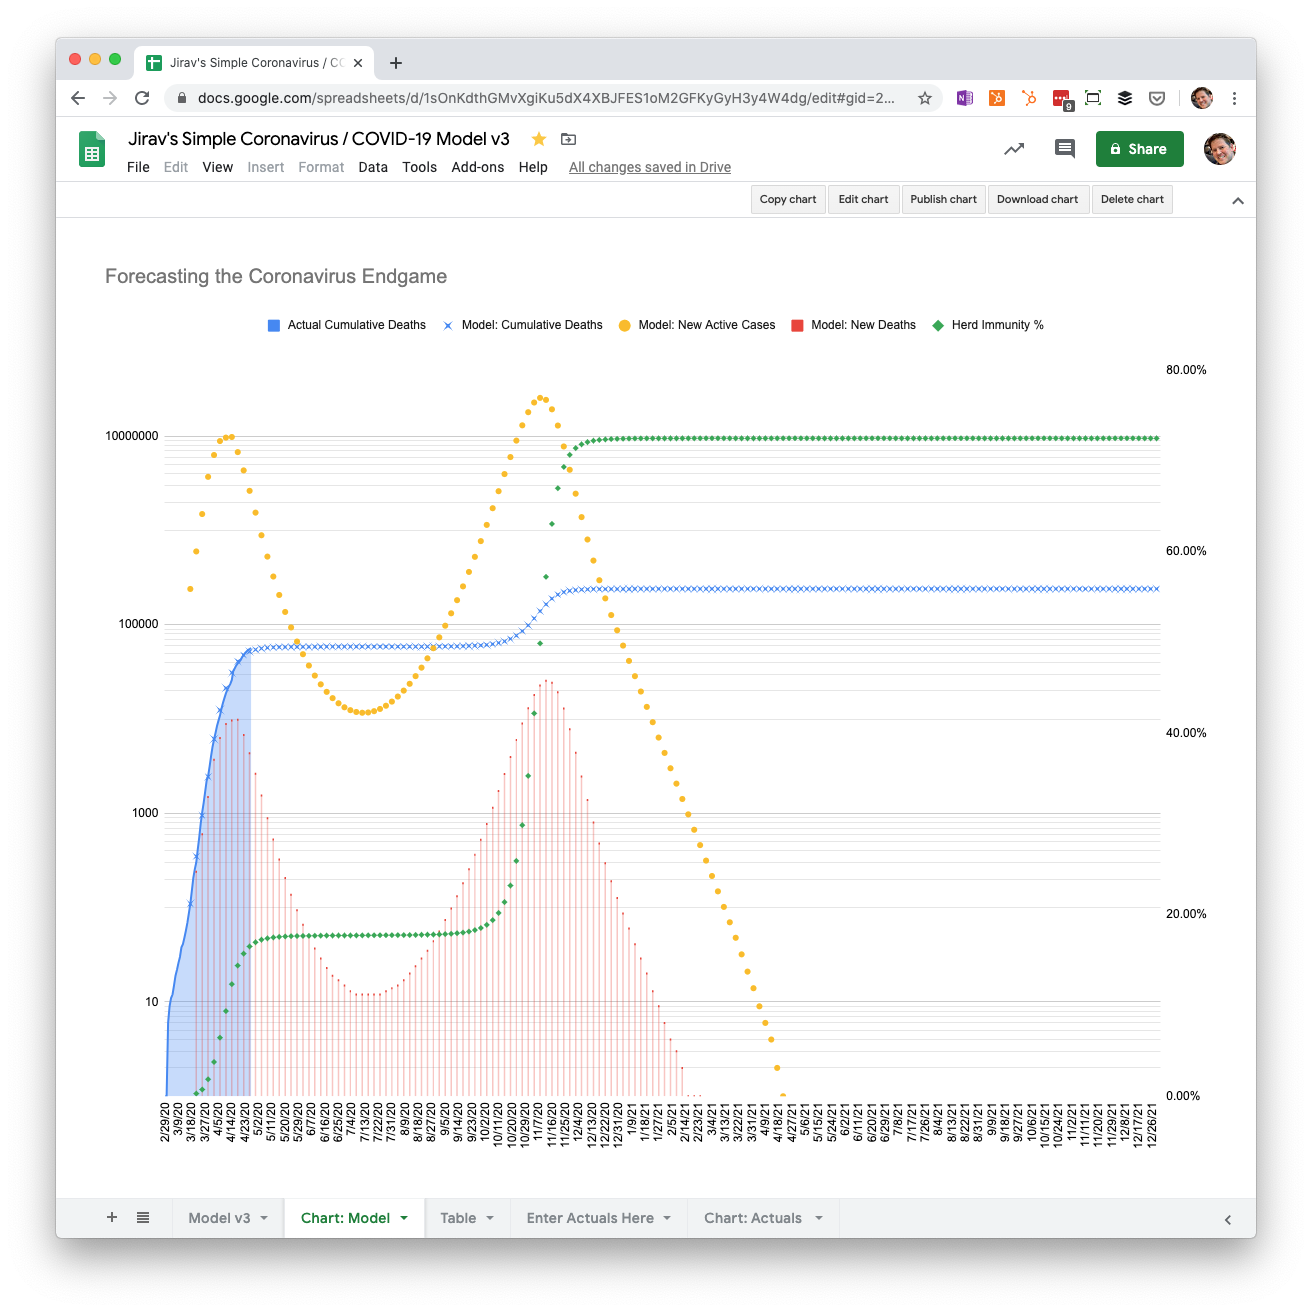The height and width of the screenshot is (1312, 1312).
Task: Expand the Enter Actuals Here tab menu
Action: coord(667,1218)
